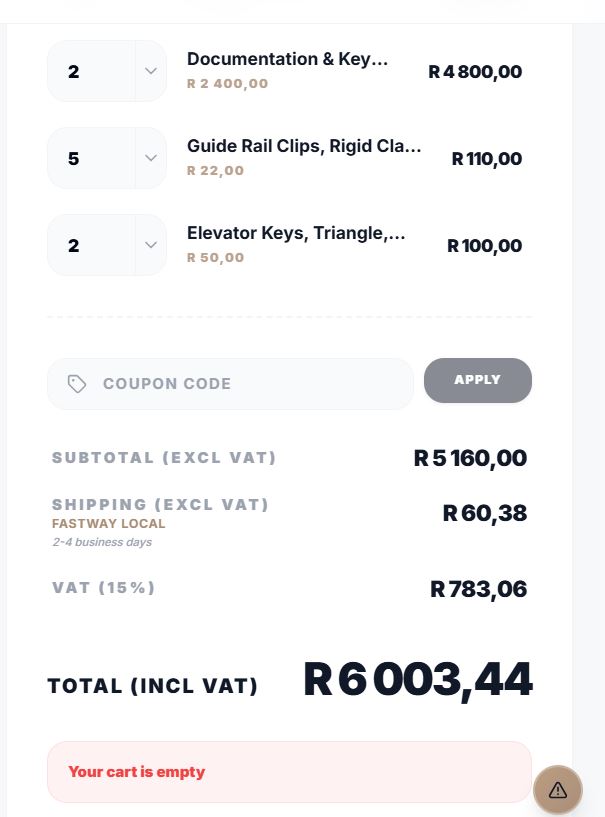Click the coupon tag icon
The image size is (605, 817).
pyautogui.click(x=77, y=384)
